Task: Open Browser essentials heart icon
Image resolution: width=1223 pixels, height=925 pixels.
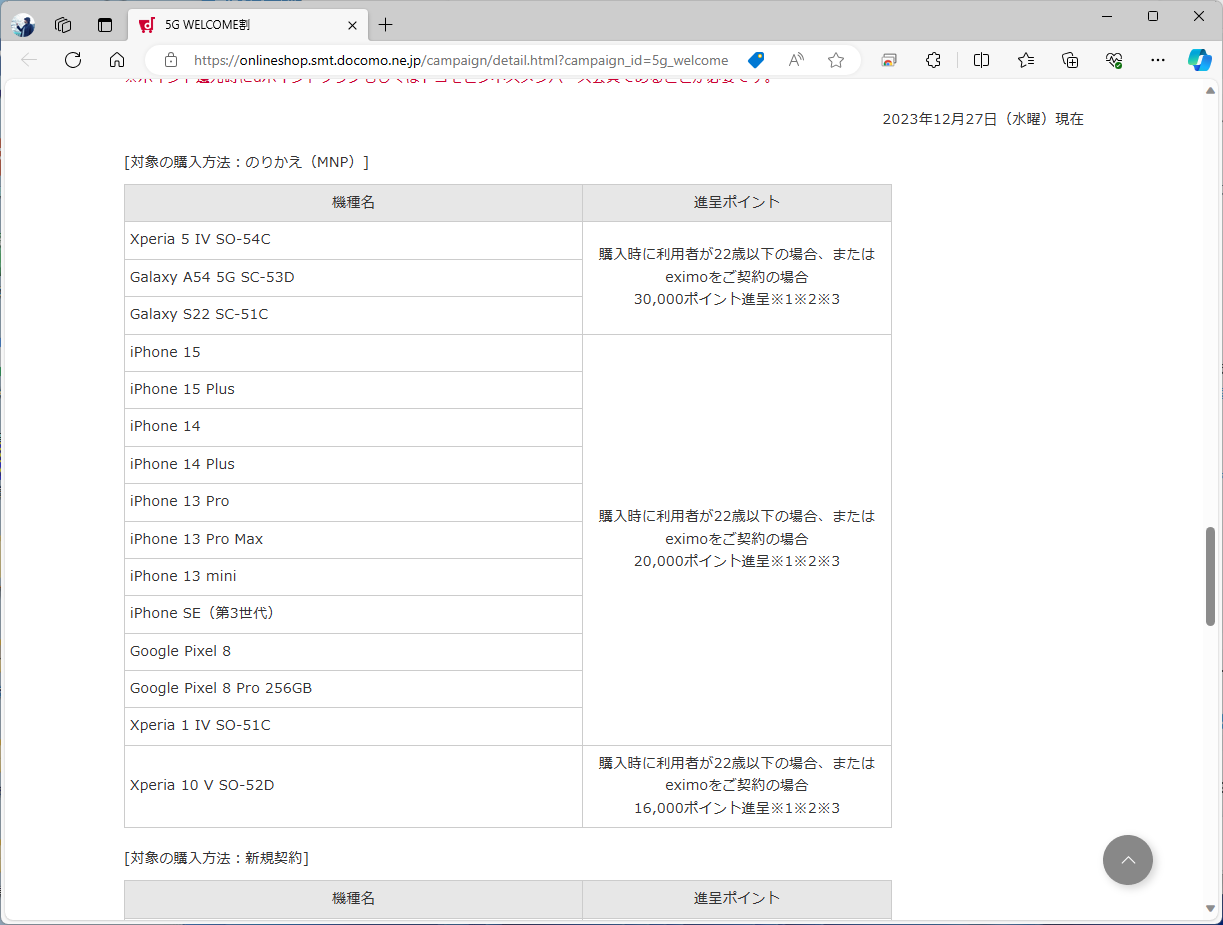Action: [x=1114, y=60]
